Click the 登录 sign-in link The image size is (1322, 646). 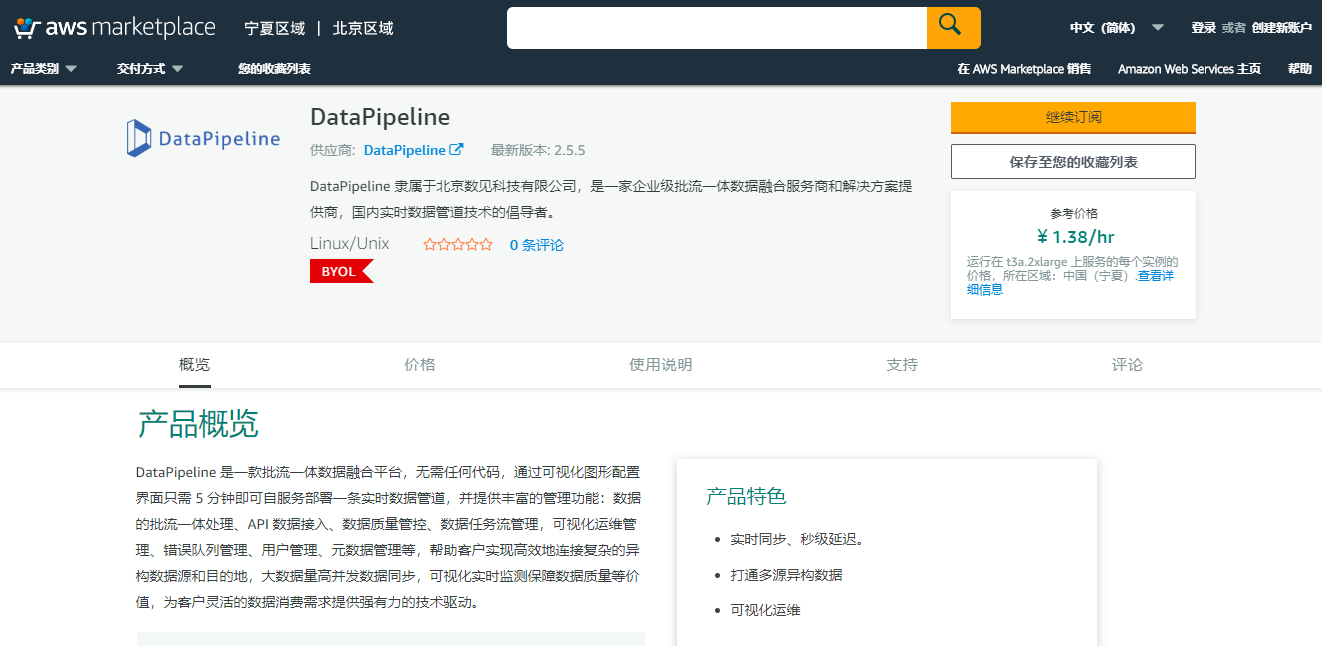tap(1203, 28)
